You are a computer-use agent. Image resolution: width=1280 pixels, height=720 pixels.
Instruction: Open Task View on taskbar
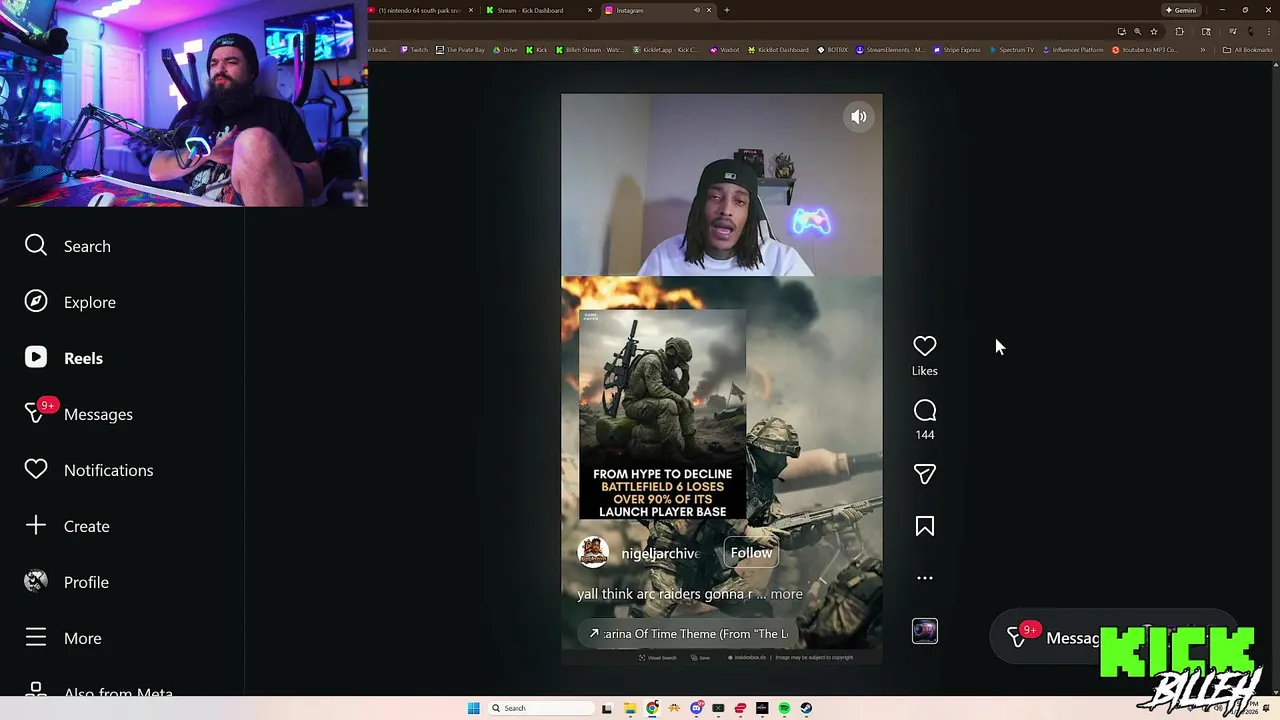607,708
